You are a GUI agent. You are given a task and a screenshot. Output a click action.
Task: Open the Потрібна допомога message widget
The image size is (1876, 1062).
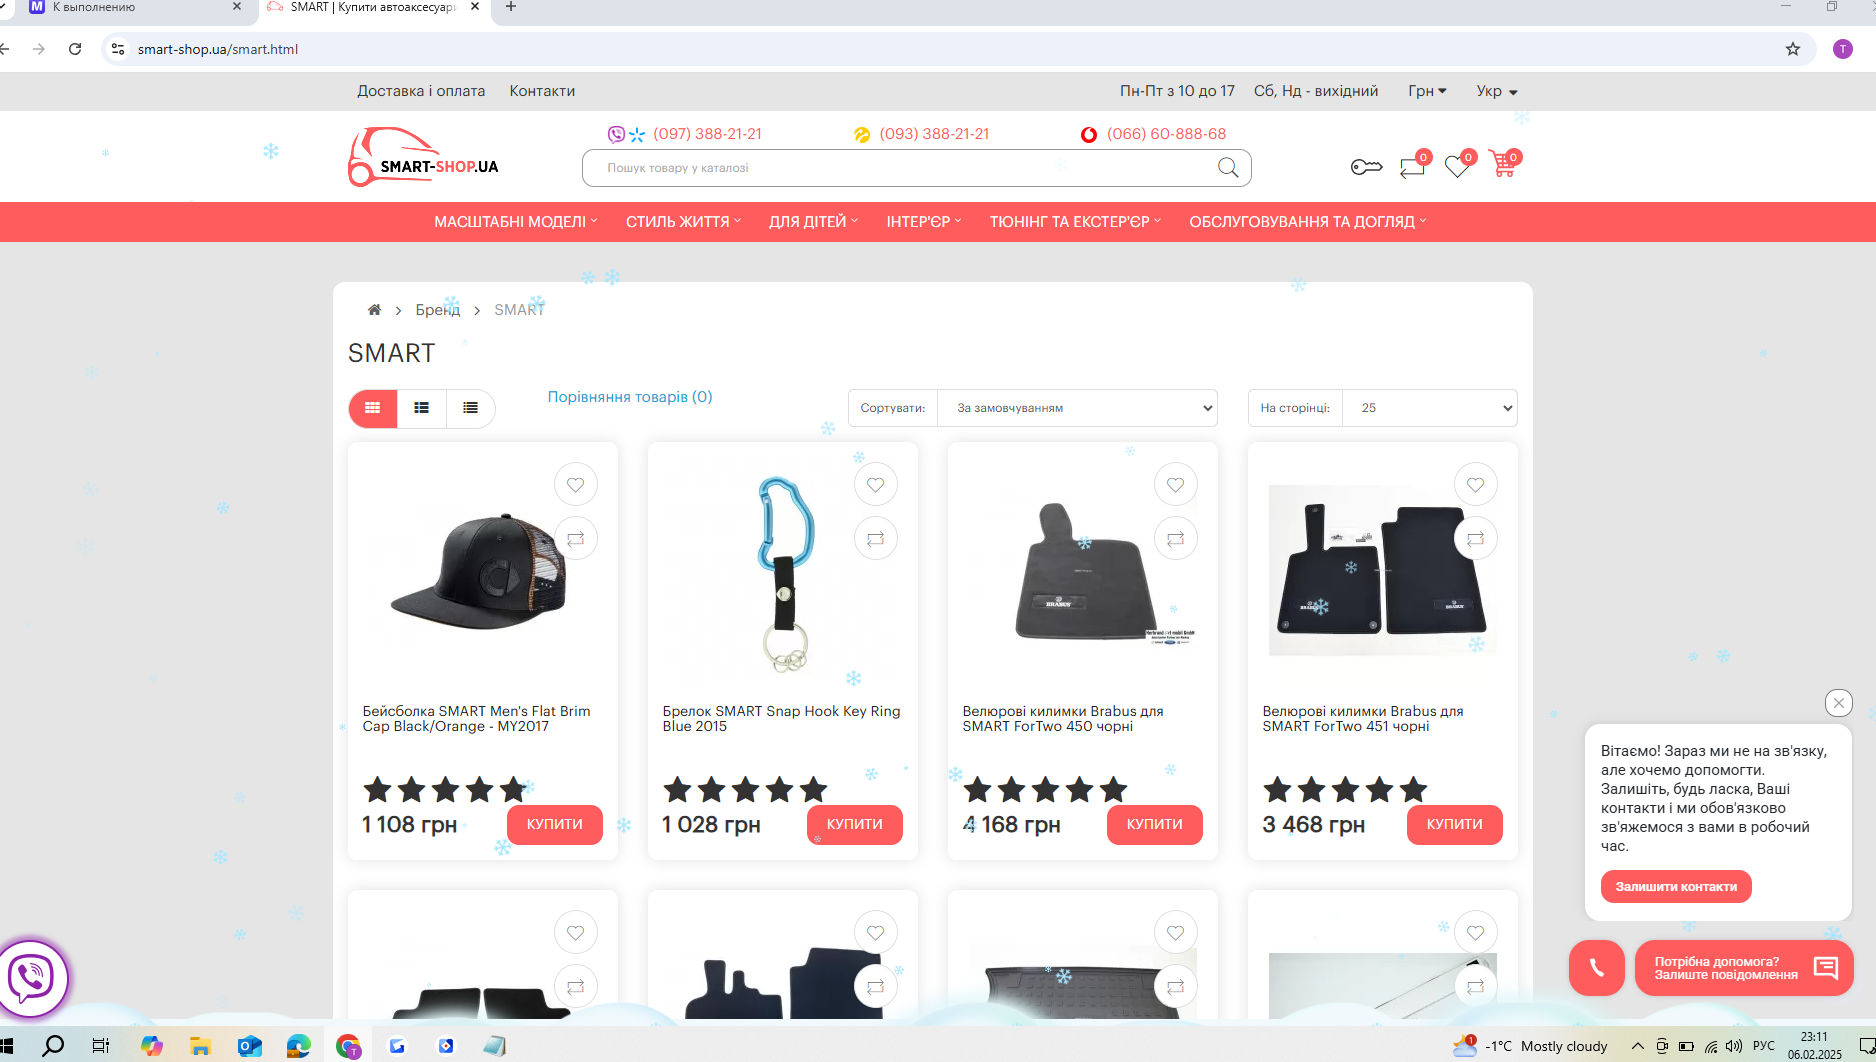(x=1744, y=968)
